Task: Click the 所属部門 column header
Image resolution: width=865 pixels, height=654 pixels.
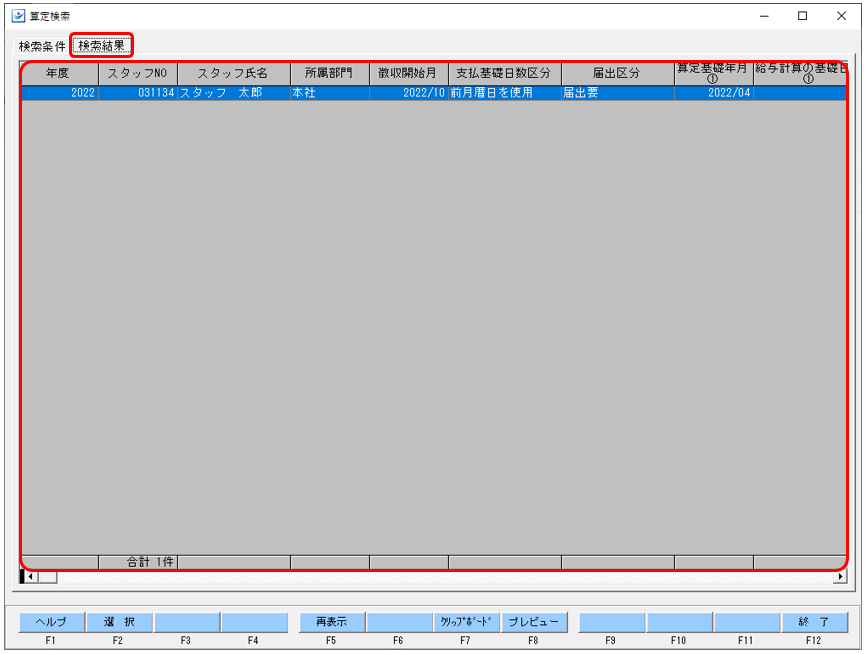Action: tap(329, 73)
